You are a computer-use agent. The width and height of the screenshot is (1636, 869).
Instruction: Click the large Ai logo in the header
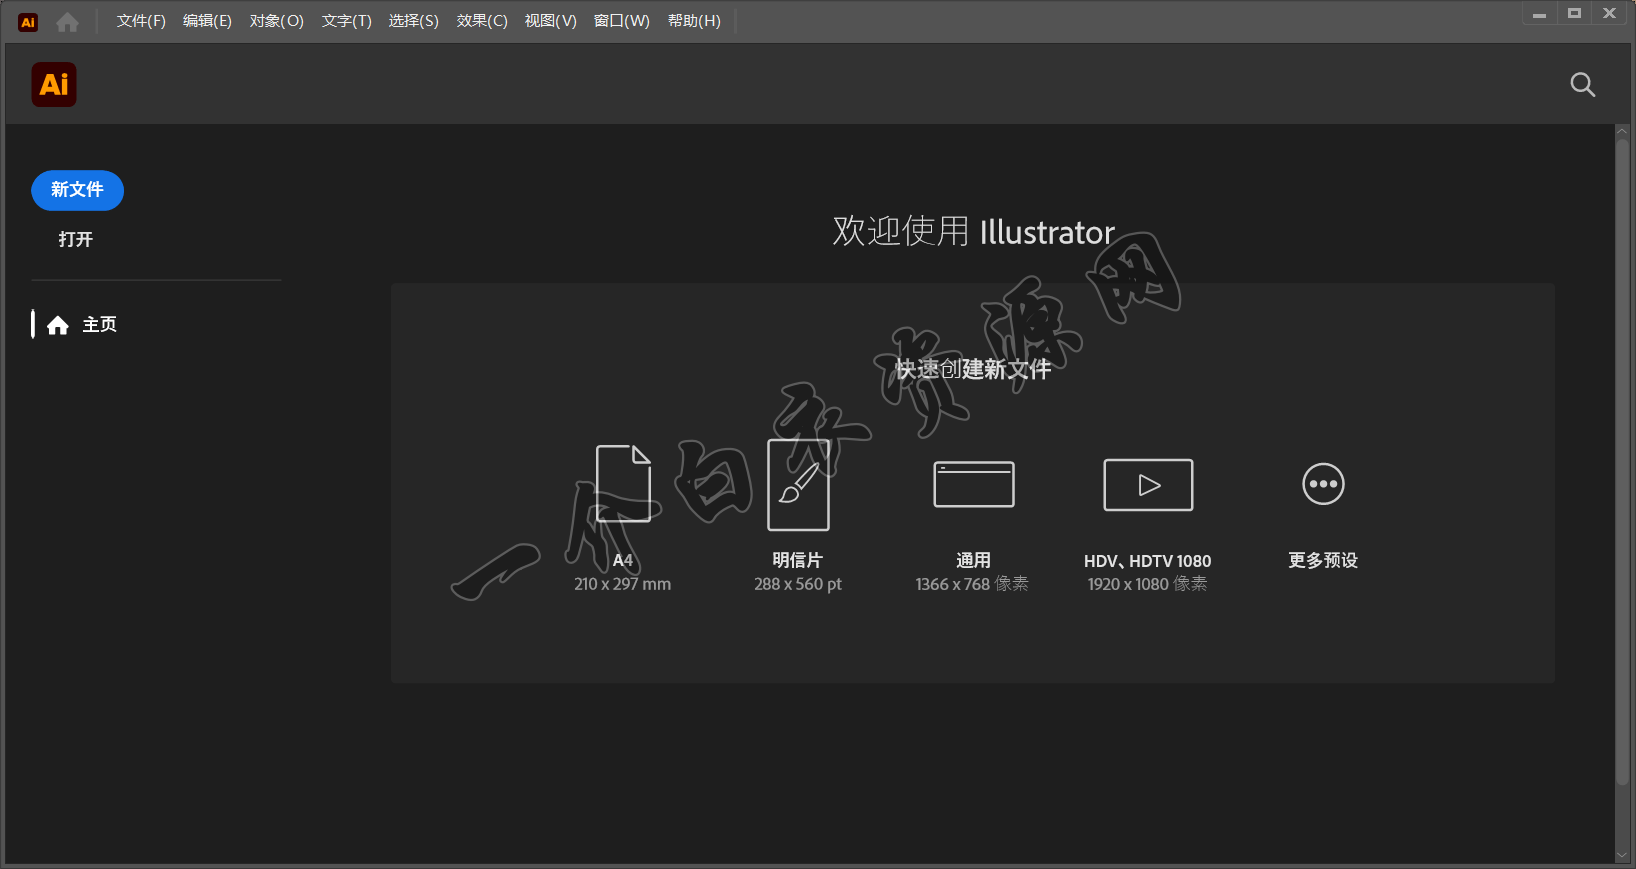tap(54, 85)
